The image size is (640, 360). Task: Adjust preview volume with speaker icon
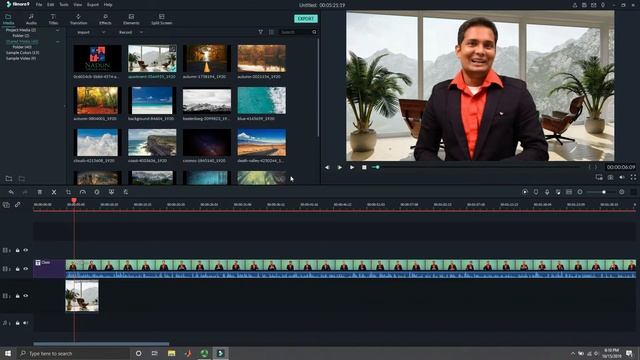622,177
